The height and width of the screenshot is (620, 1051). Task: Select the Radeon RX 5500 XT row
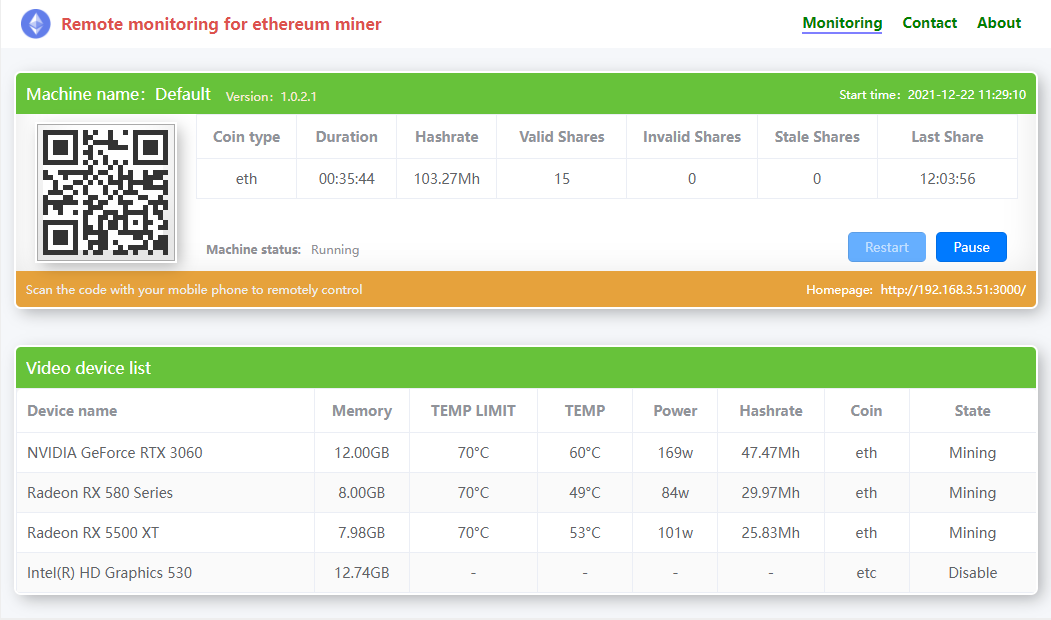(x=526, y=533)
